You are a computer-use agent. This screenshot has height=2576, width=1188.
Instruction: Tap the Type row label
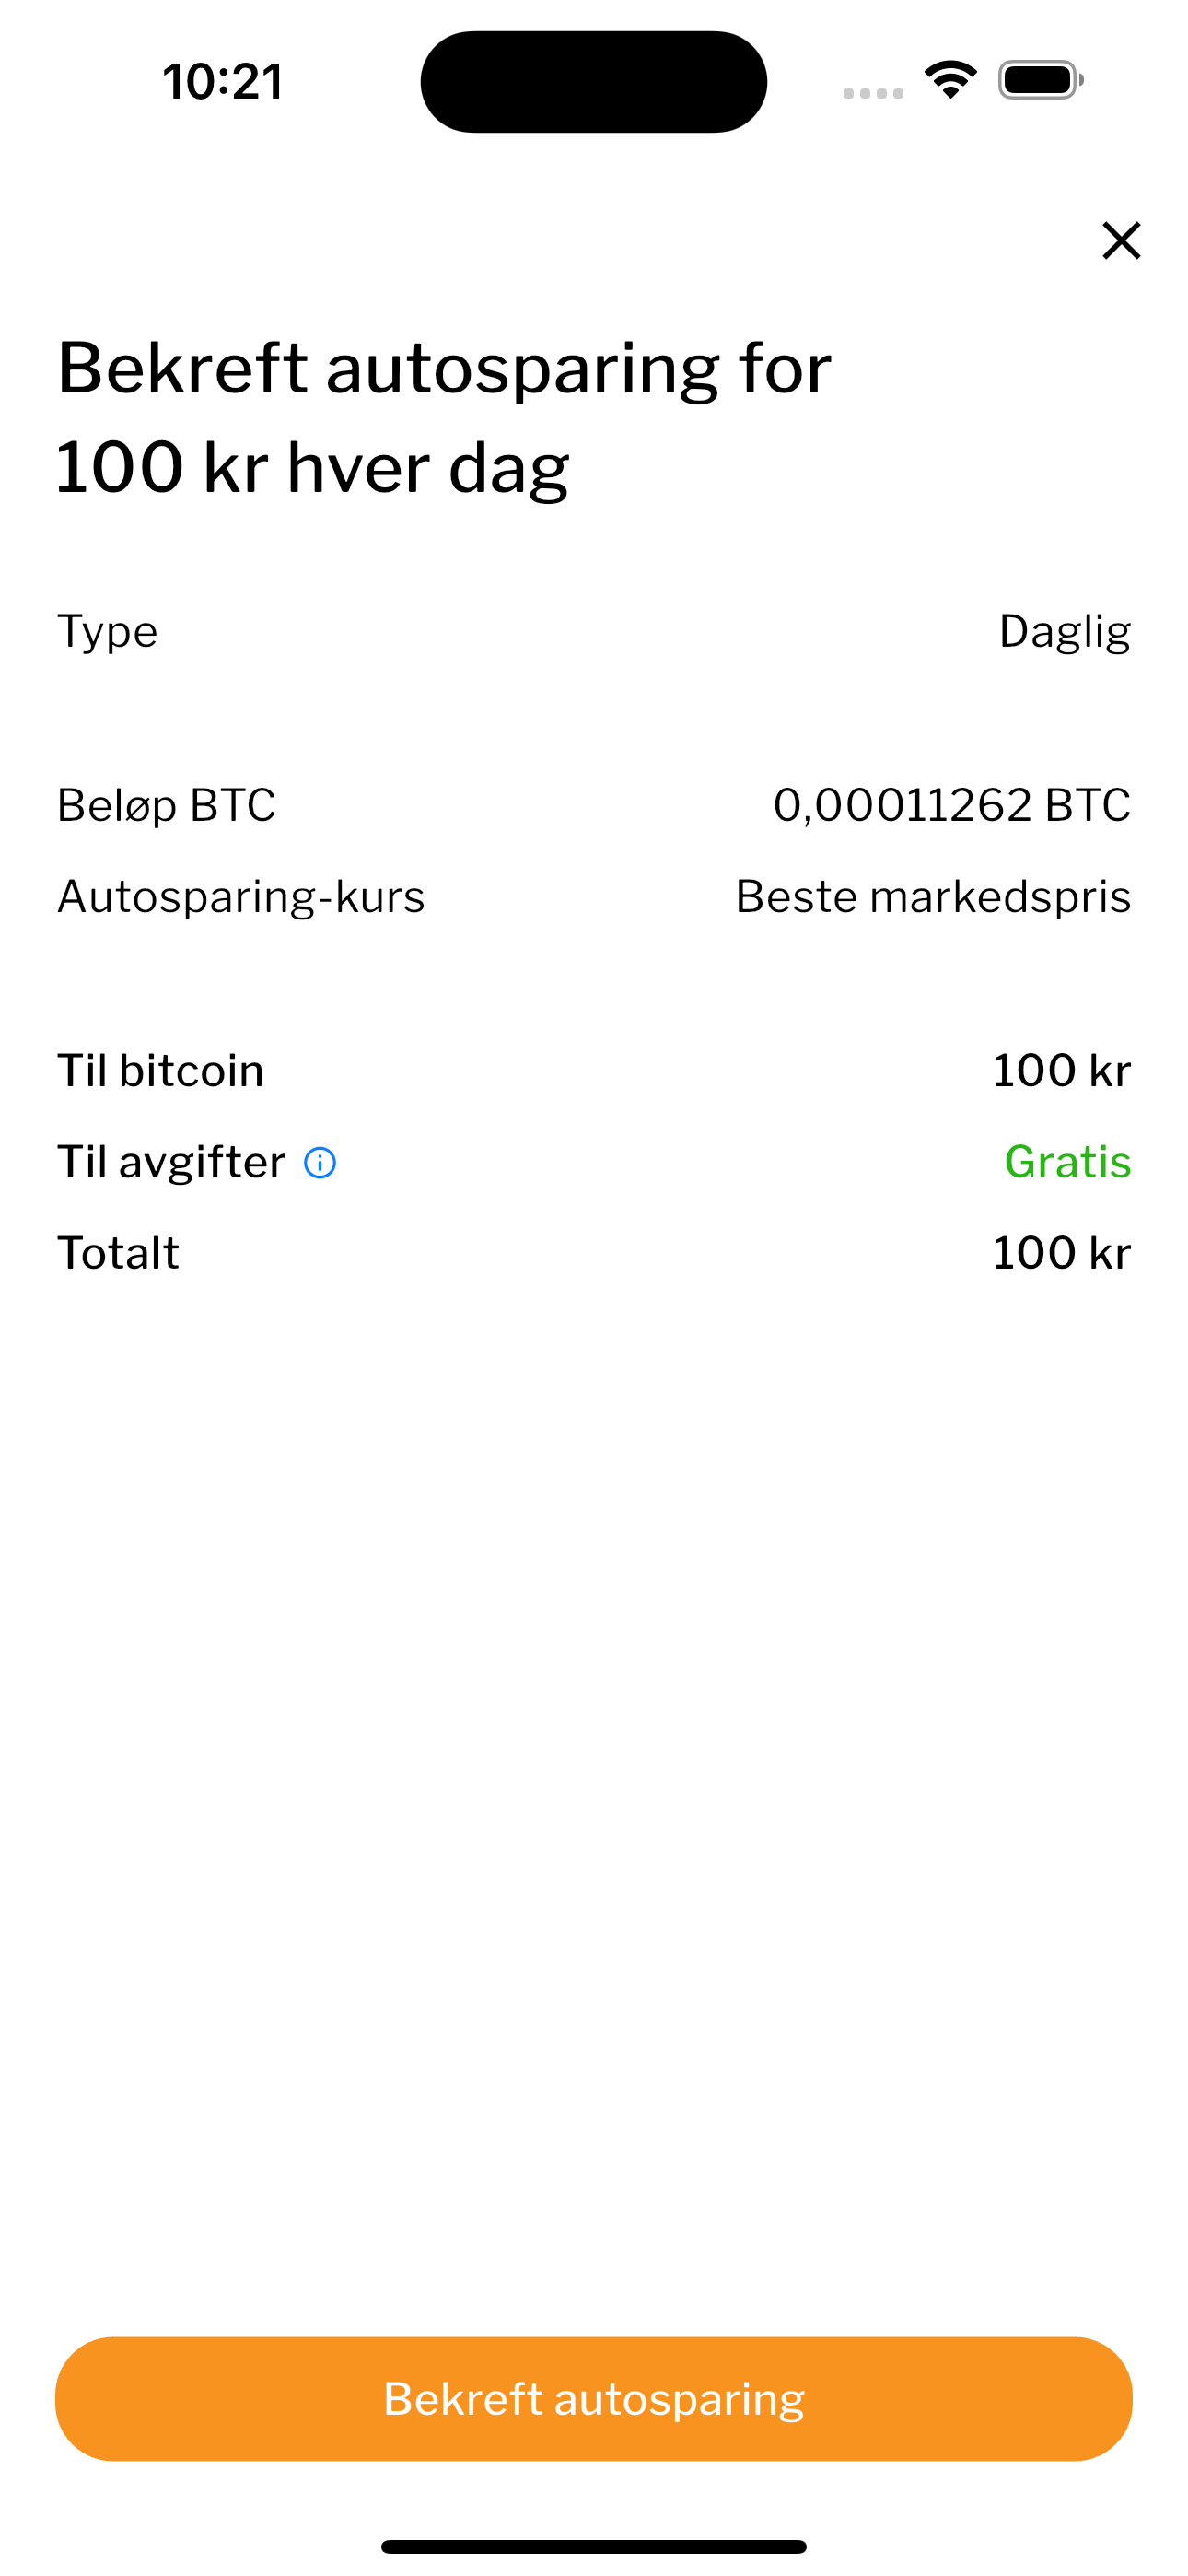(107, 632)
